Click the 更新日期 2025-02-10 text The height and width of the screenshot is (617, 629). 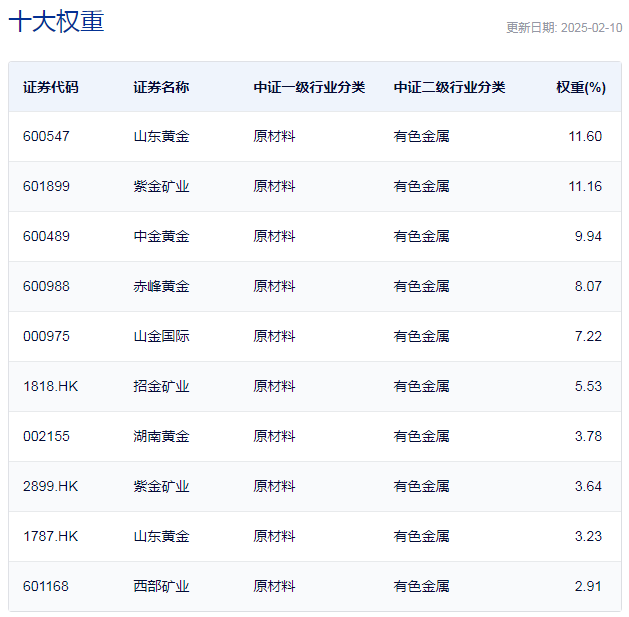click(x=563, y=28)
